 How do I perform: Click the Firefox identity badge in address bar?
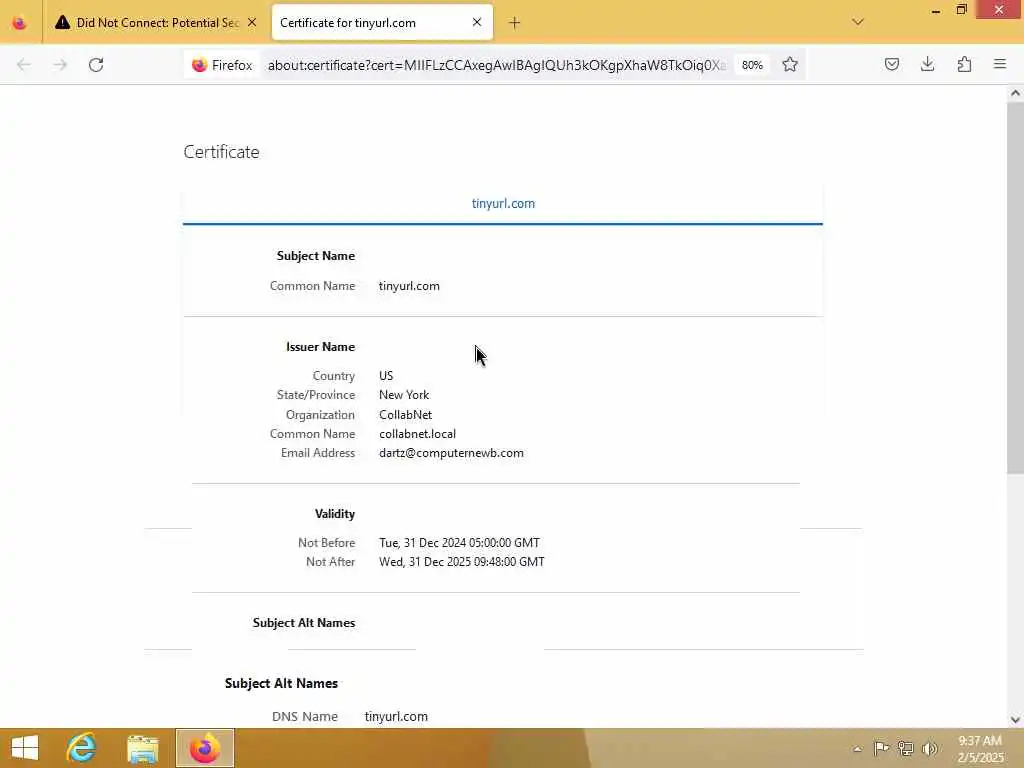[222, 65]
